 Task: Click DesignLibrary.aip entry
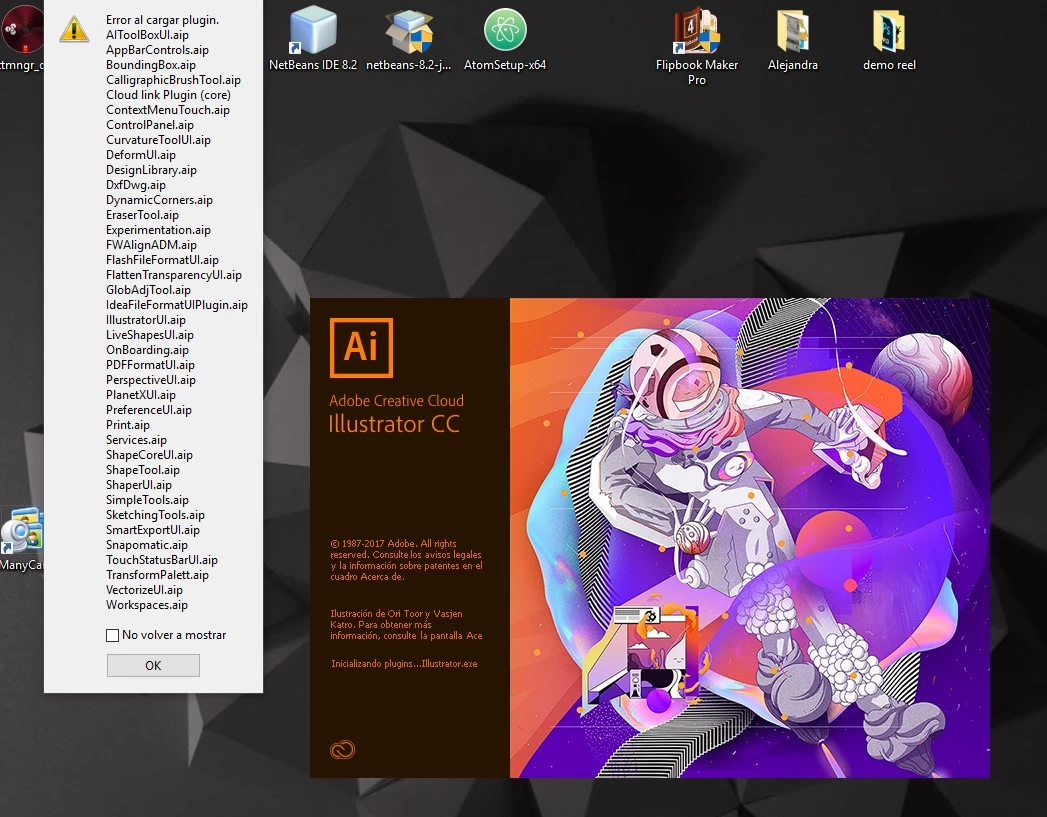(x=151, y=170)
